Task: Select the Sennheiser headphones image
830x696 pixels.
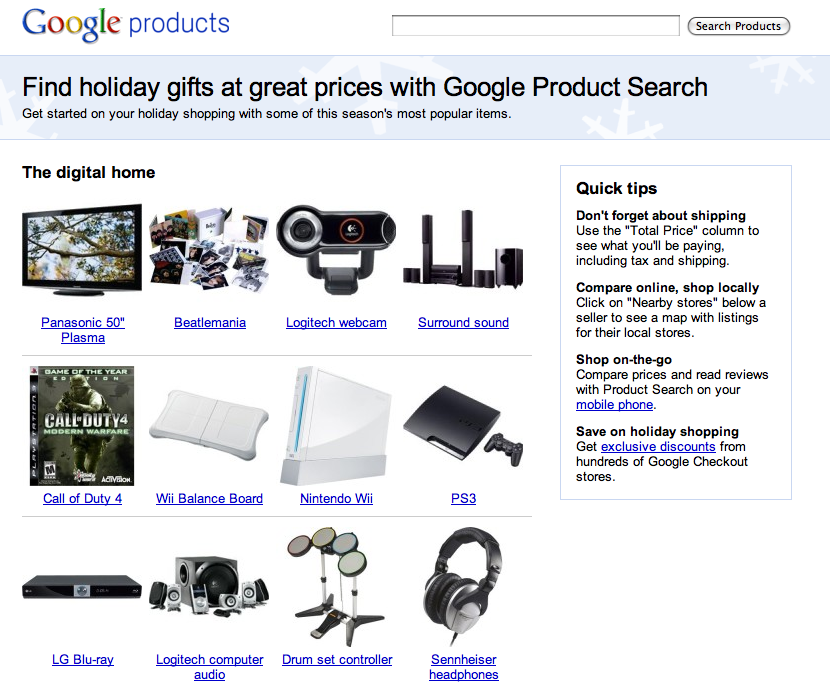Action: (463, 587)
